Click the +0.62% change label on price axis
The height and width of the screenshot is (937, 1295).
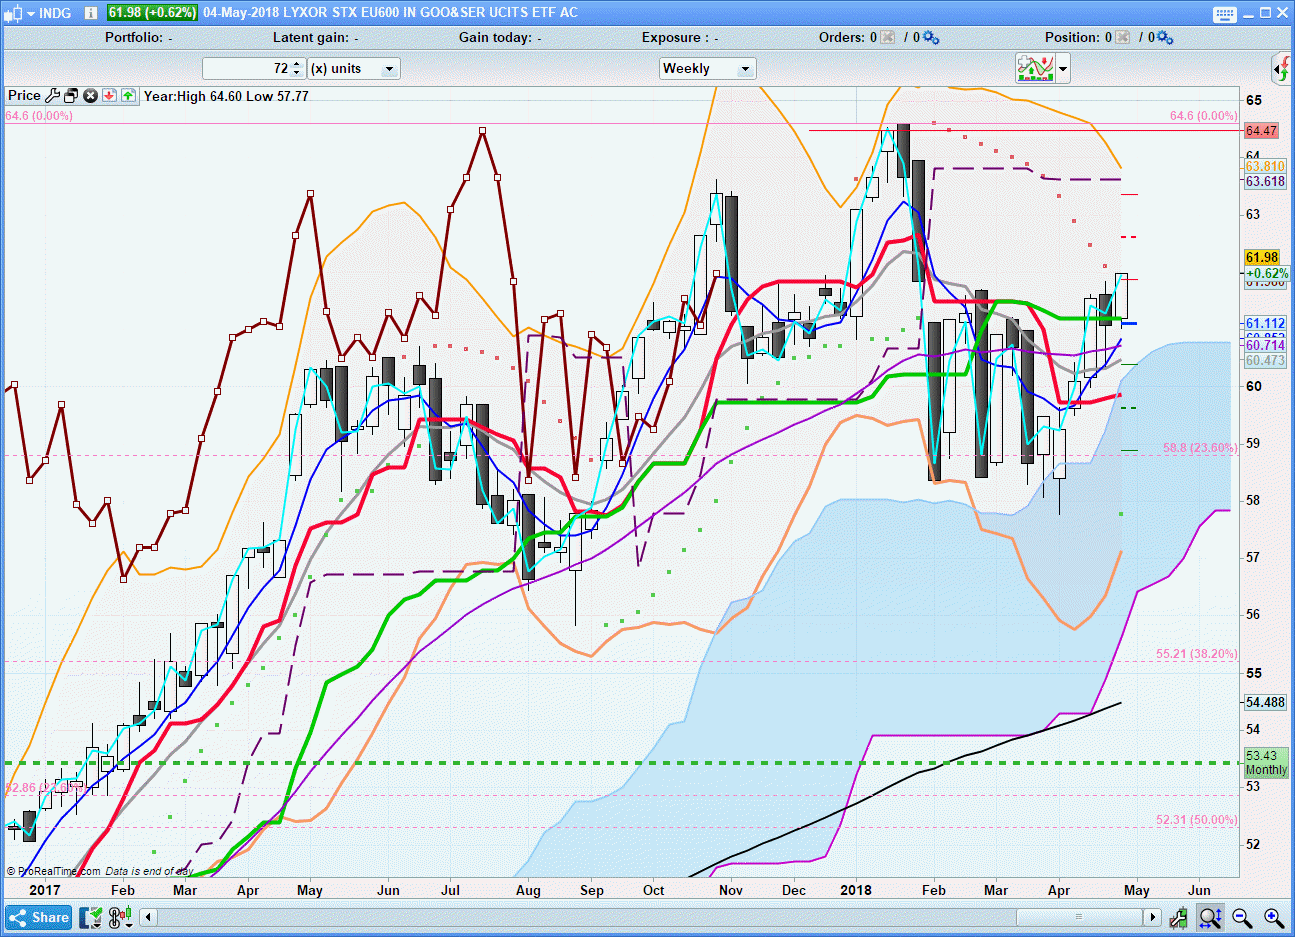click(x=1267, y=273)
